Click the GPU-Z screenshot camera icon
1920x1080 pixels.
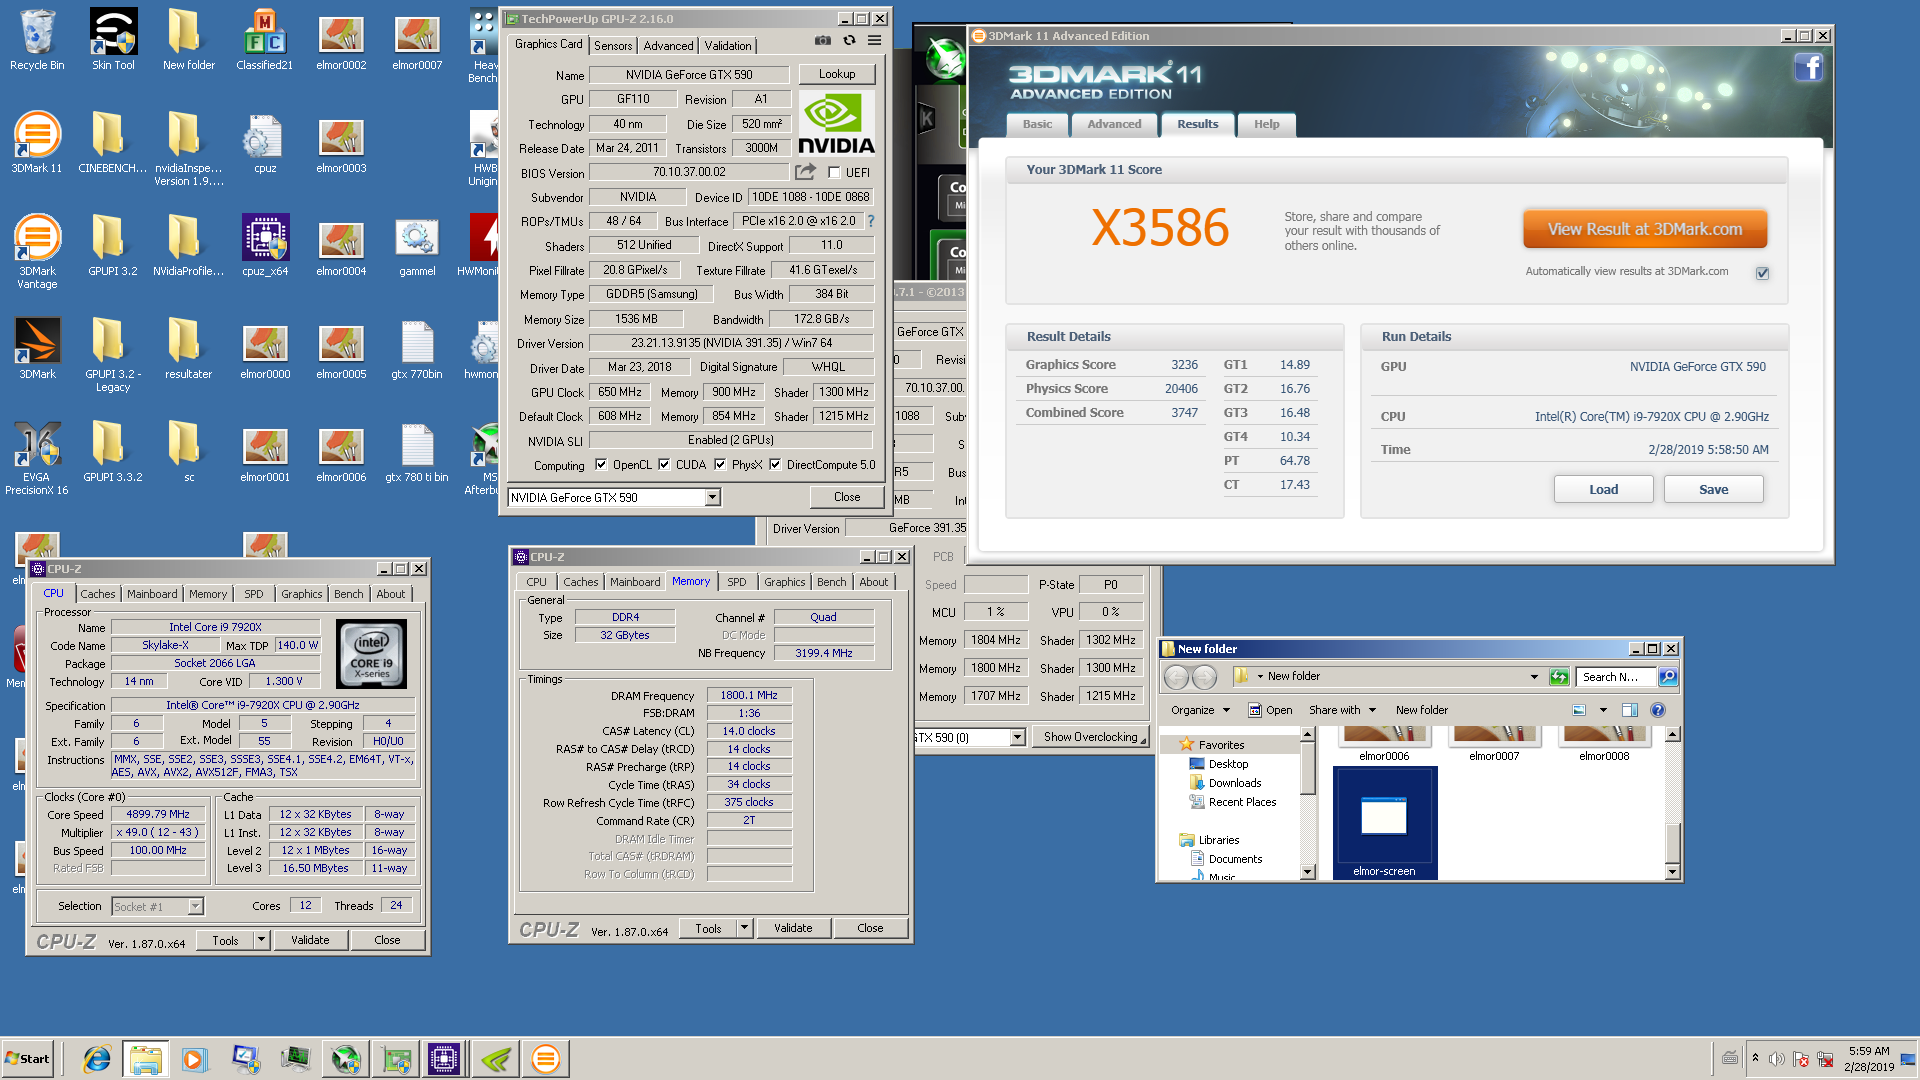coord(822,41)
